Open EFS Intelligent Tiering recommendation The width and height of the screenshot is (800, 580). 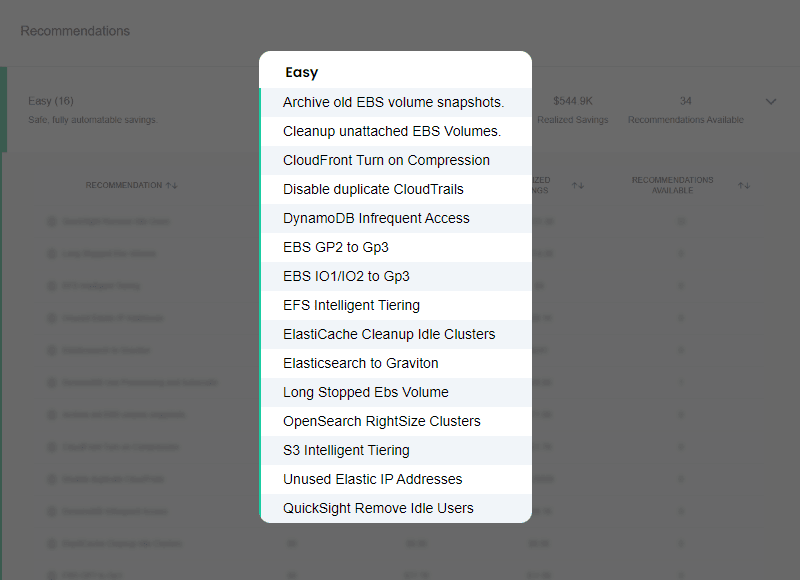351,305
